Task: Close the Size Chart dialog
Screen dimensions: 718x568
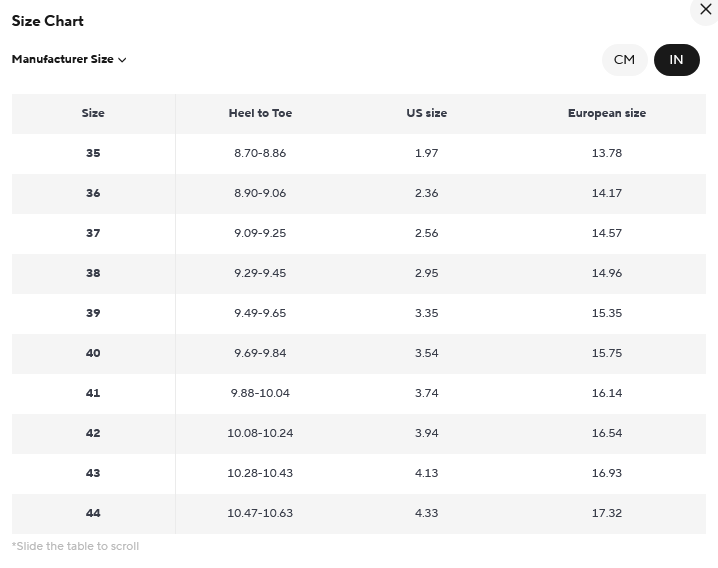Action: click(705, 10)
